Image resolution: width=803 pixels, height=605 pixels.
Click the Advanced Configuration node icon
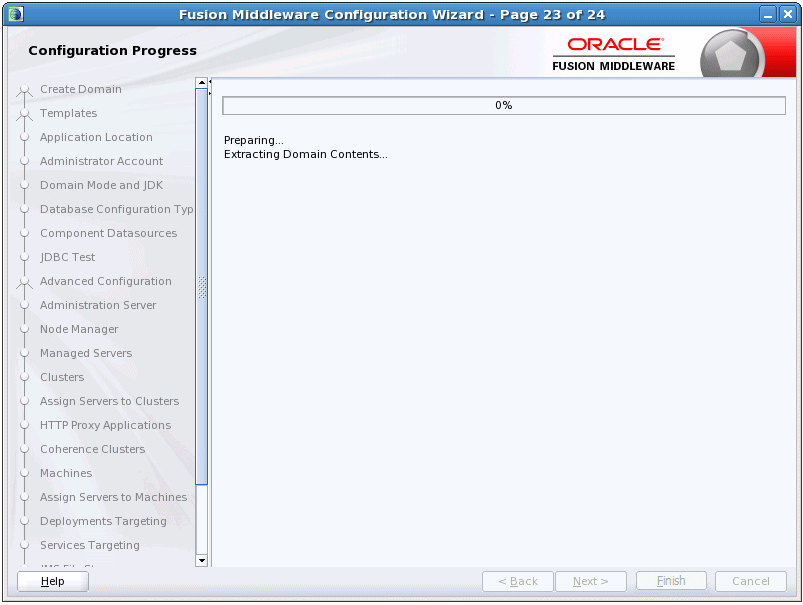24,283
